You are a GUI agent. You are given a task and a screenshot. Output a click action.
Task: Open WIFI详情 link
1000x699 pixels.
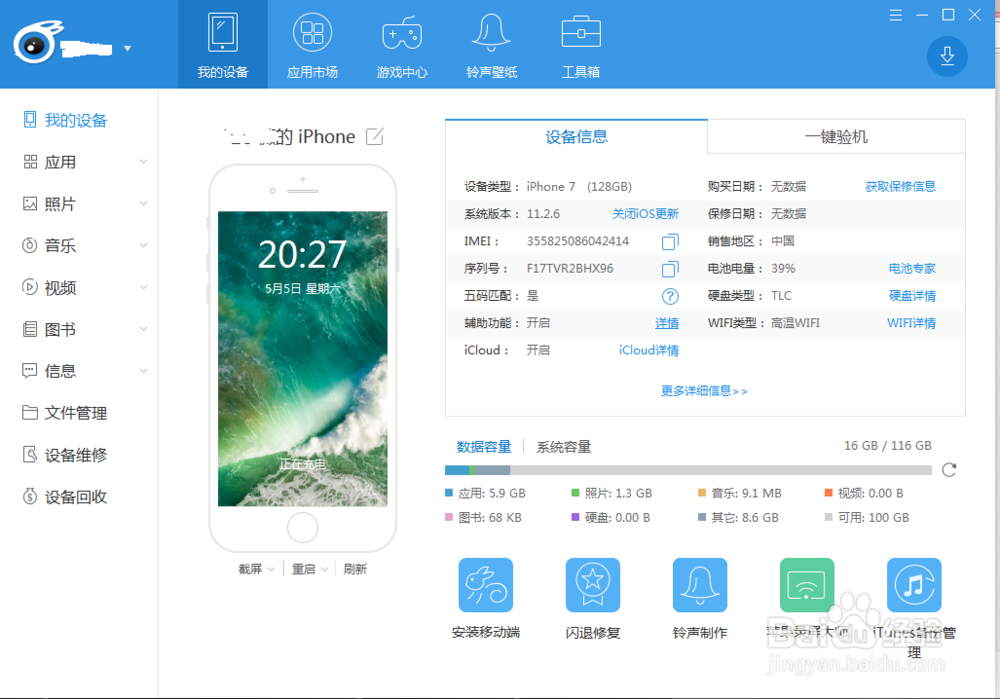click(x=911, y=323)
